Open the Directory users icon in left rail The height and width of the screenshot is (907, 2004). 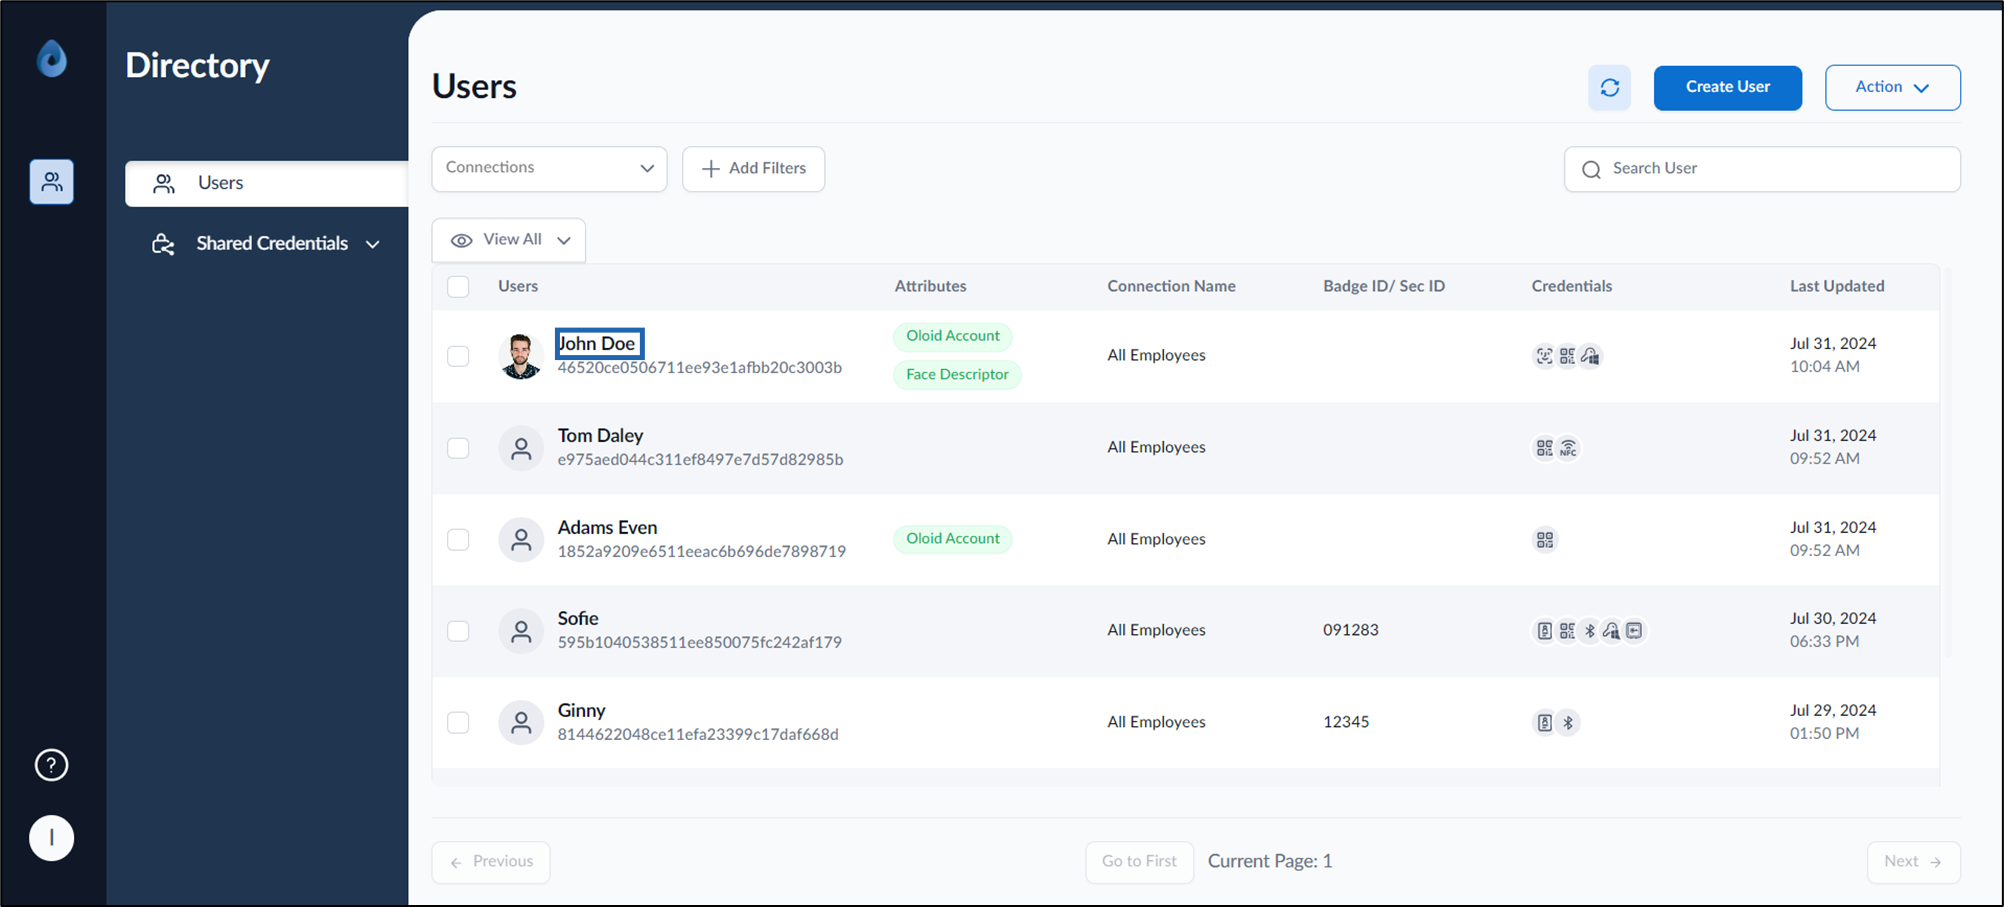[51, 182]
